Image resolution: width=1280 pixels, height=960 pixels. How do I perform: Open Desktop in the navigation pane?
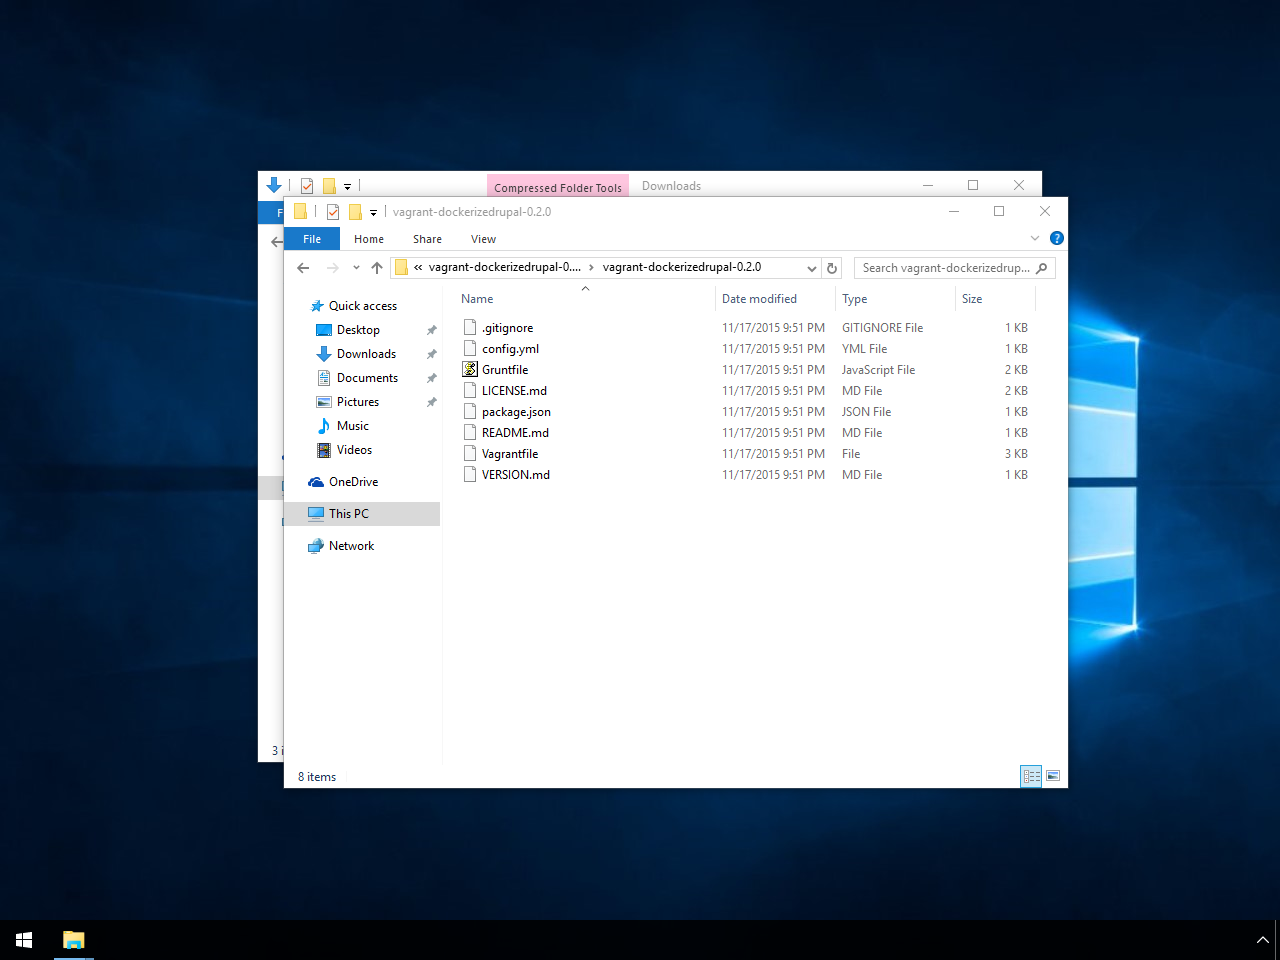358,330
